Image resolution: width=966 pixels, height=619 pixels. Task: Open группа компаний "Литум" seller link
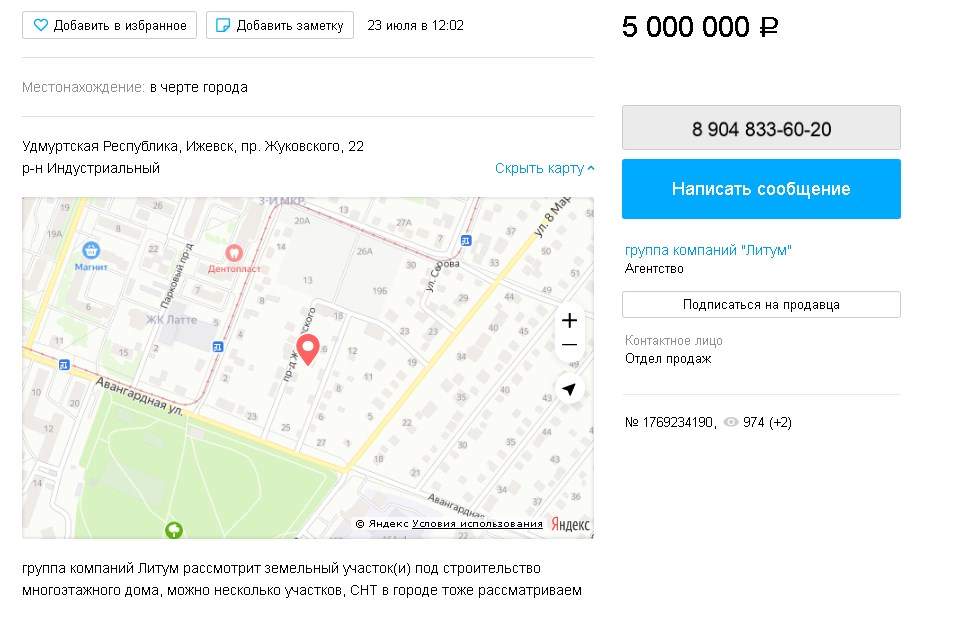click(x=708, y=250)
